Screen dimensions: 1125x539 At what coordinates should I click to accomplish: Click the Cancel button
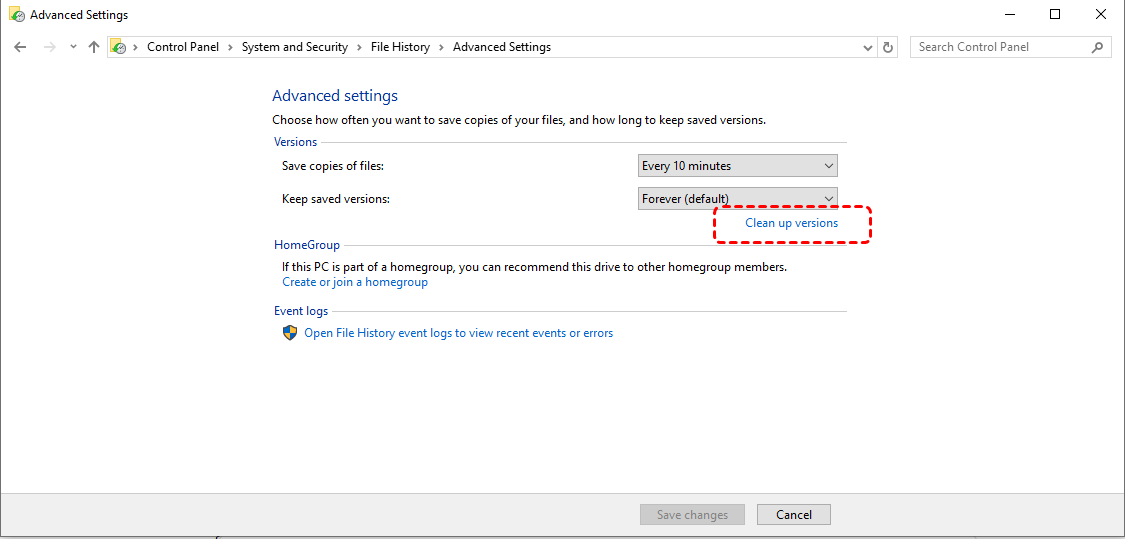794,515
